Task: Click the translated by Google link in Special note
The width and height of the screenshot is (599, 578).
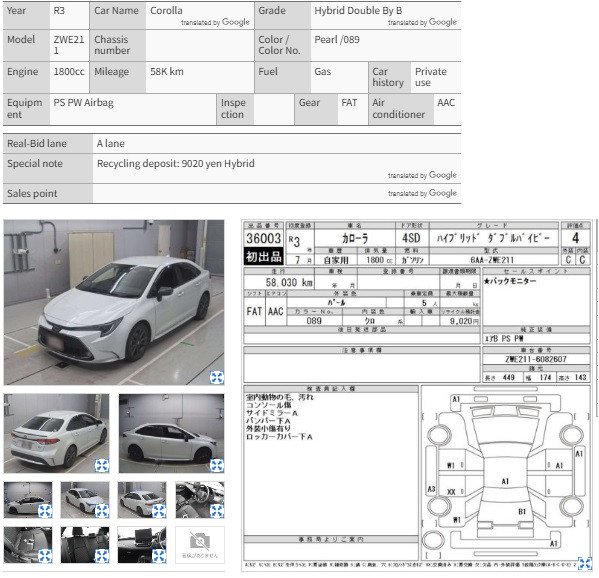Action: pos(422,175)
